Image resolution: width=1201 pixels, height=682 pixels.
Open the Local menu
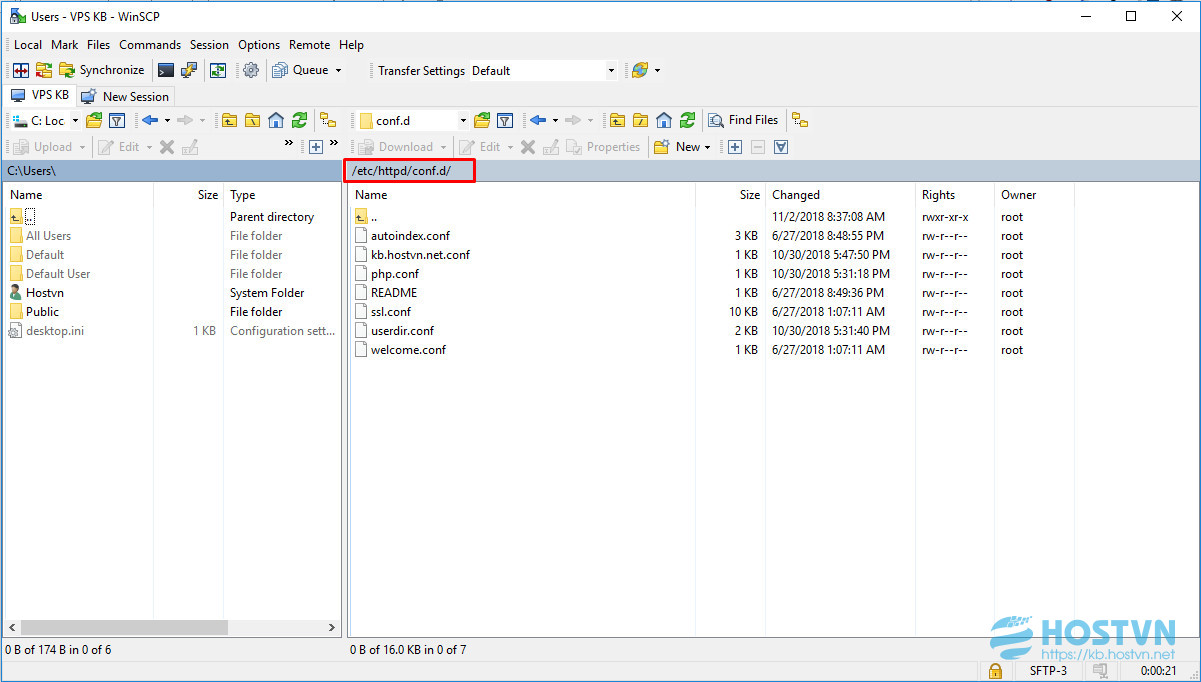28,45
